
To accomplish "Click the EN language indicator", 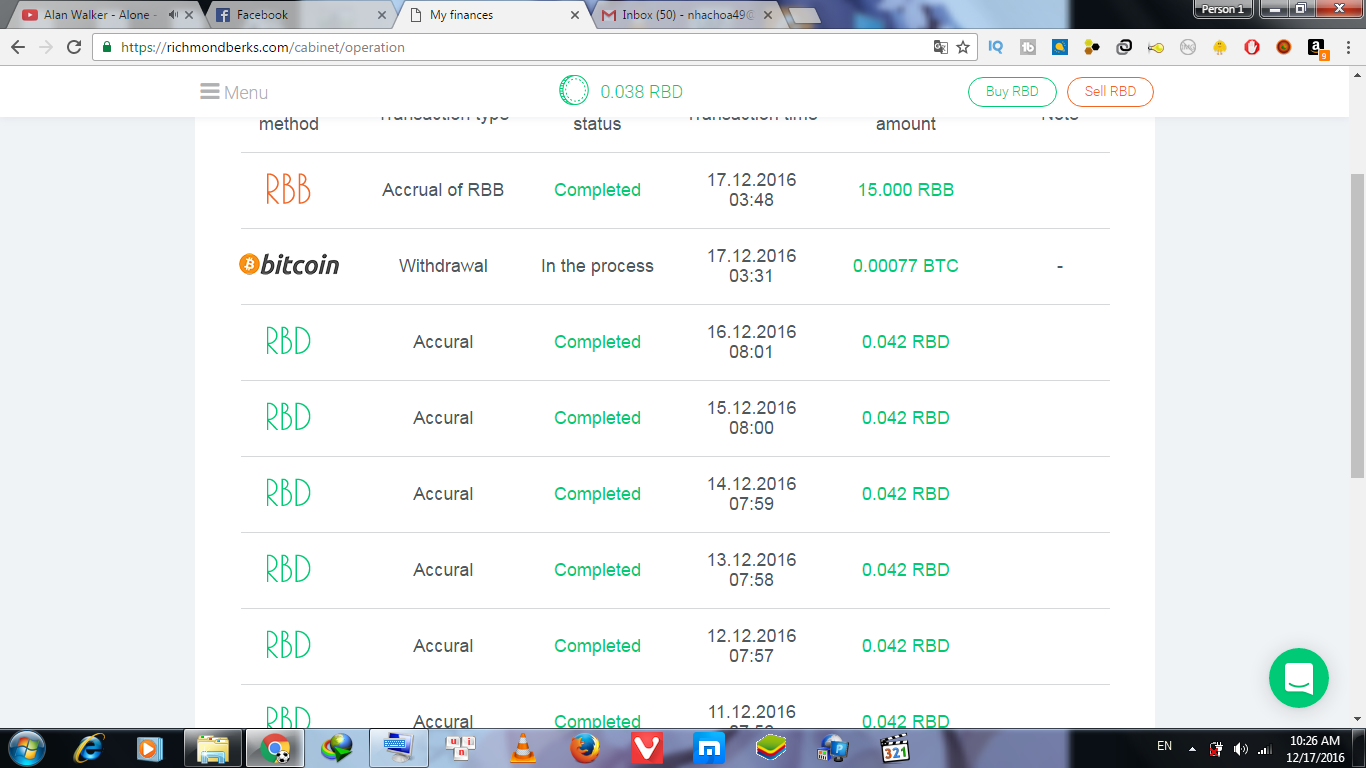I will 1164,746.
